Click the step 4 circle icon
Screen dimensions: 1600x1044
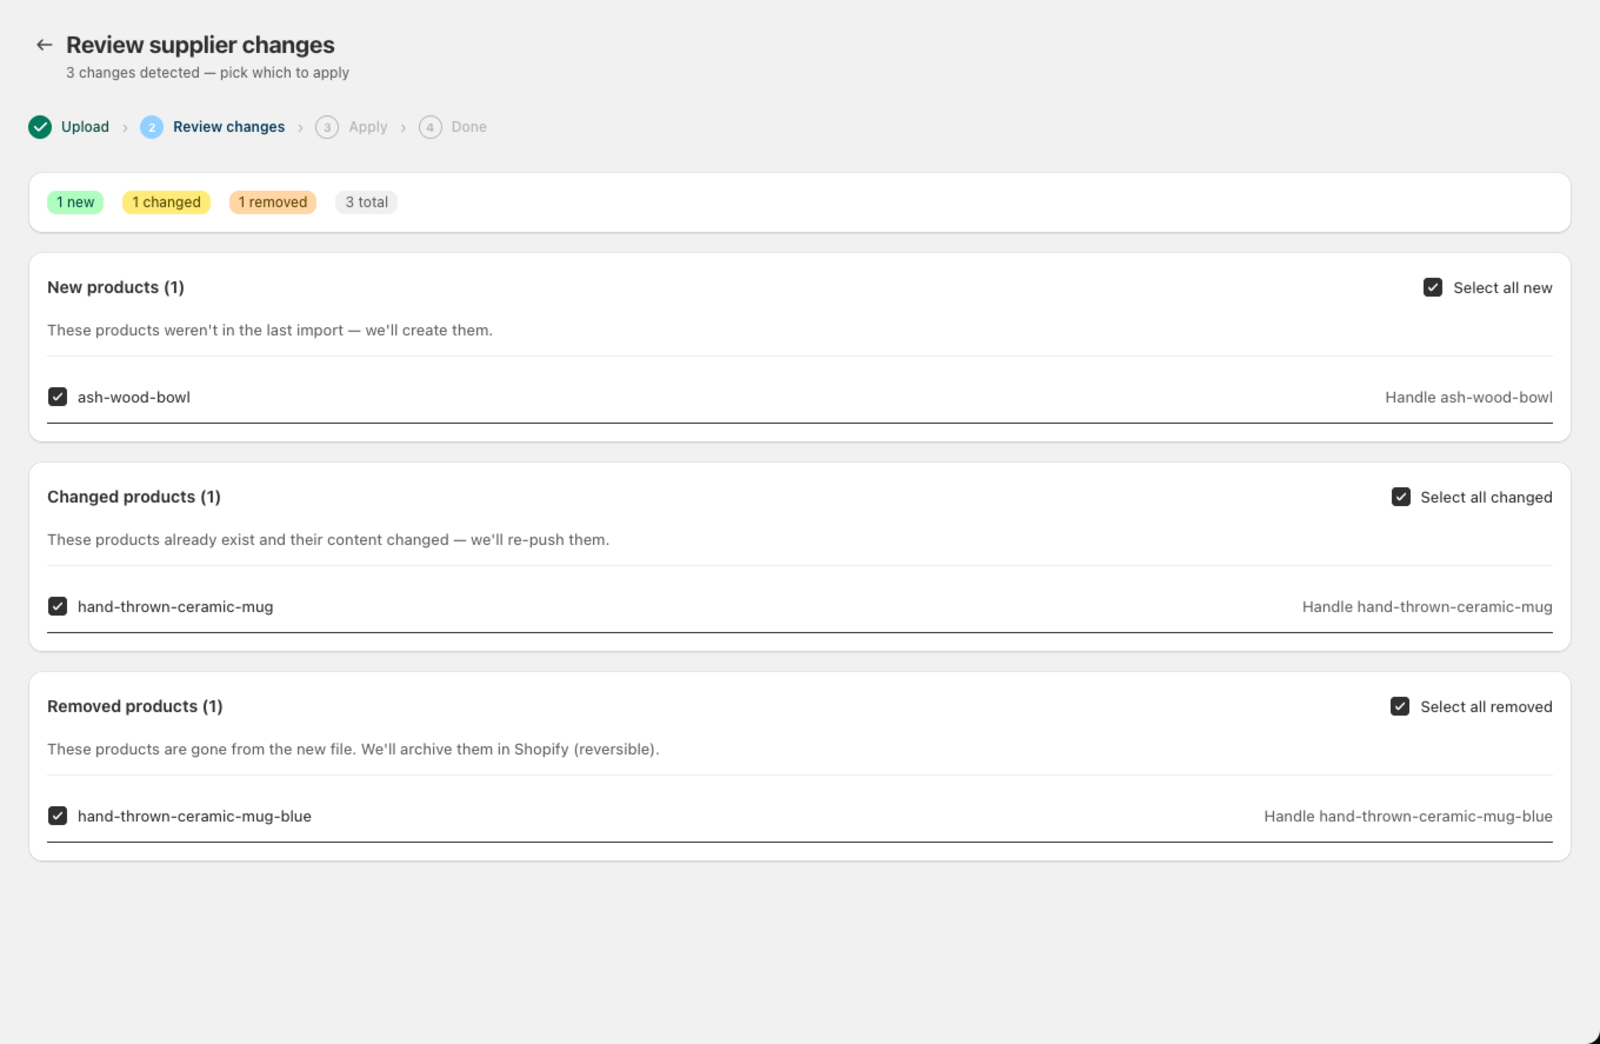(x=430, y=127)
